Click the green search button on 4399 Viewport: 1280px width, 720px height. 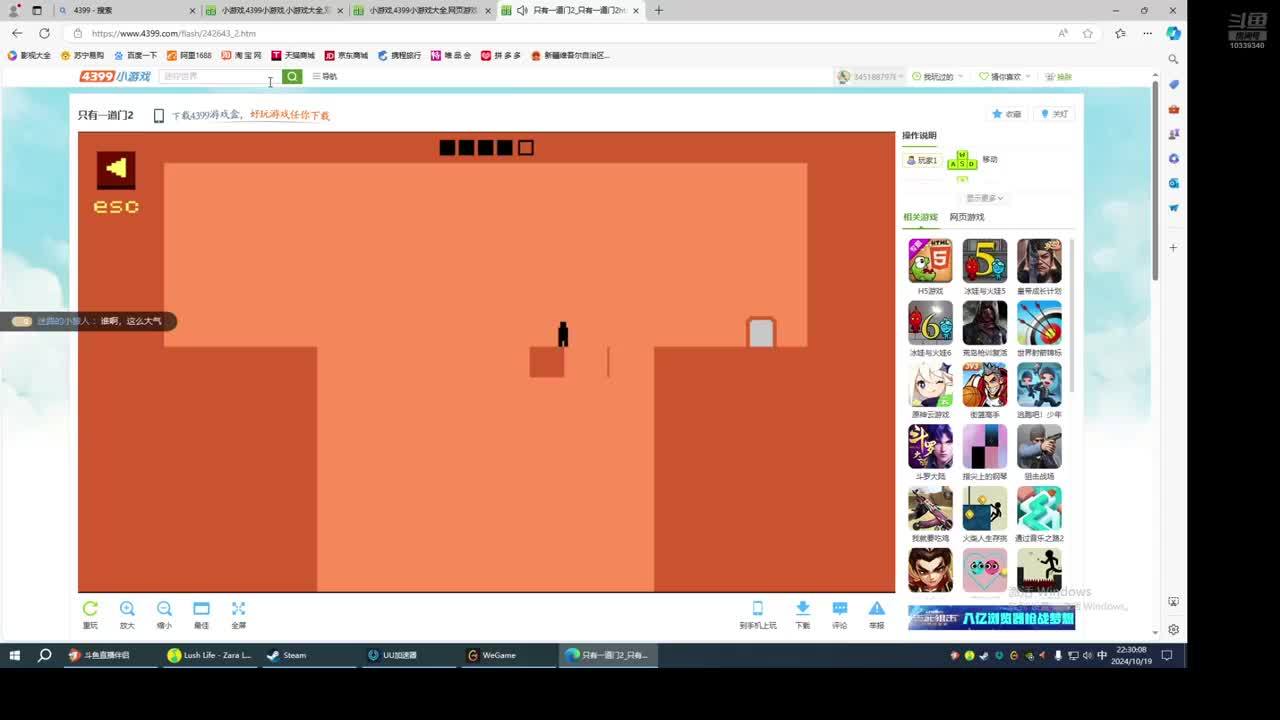click(x=292, y=76)
